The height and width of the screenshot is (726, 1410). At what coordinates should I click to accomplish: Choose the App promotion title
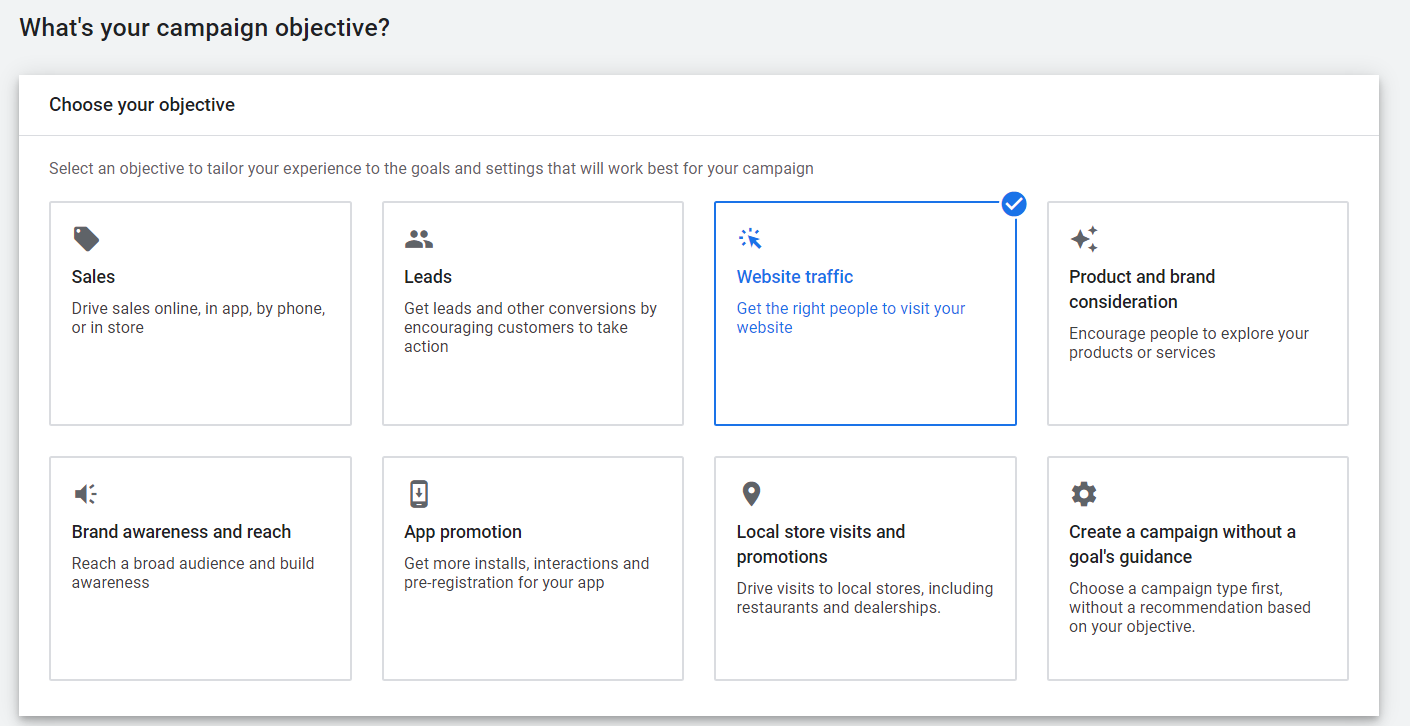[463, 532]
